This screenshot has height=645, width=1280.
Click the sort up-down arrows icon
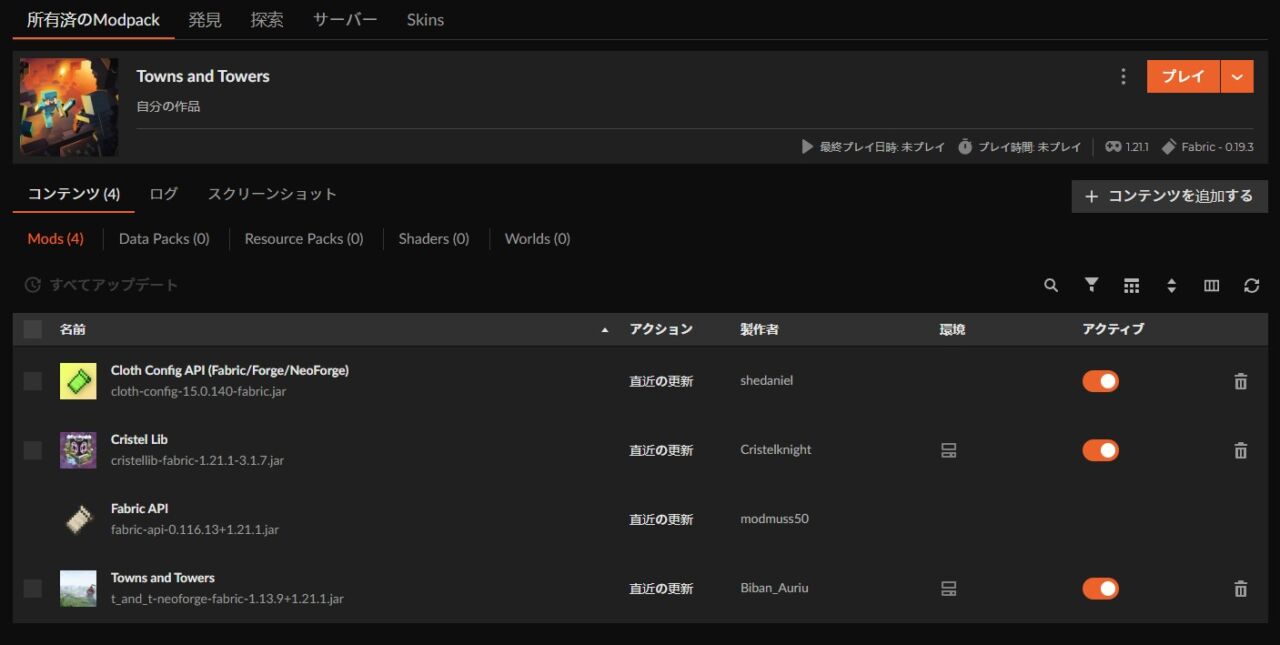pyautogui.click(x=1171, y=285)
